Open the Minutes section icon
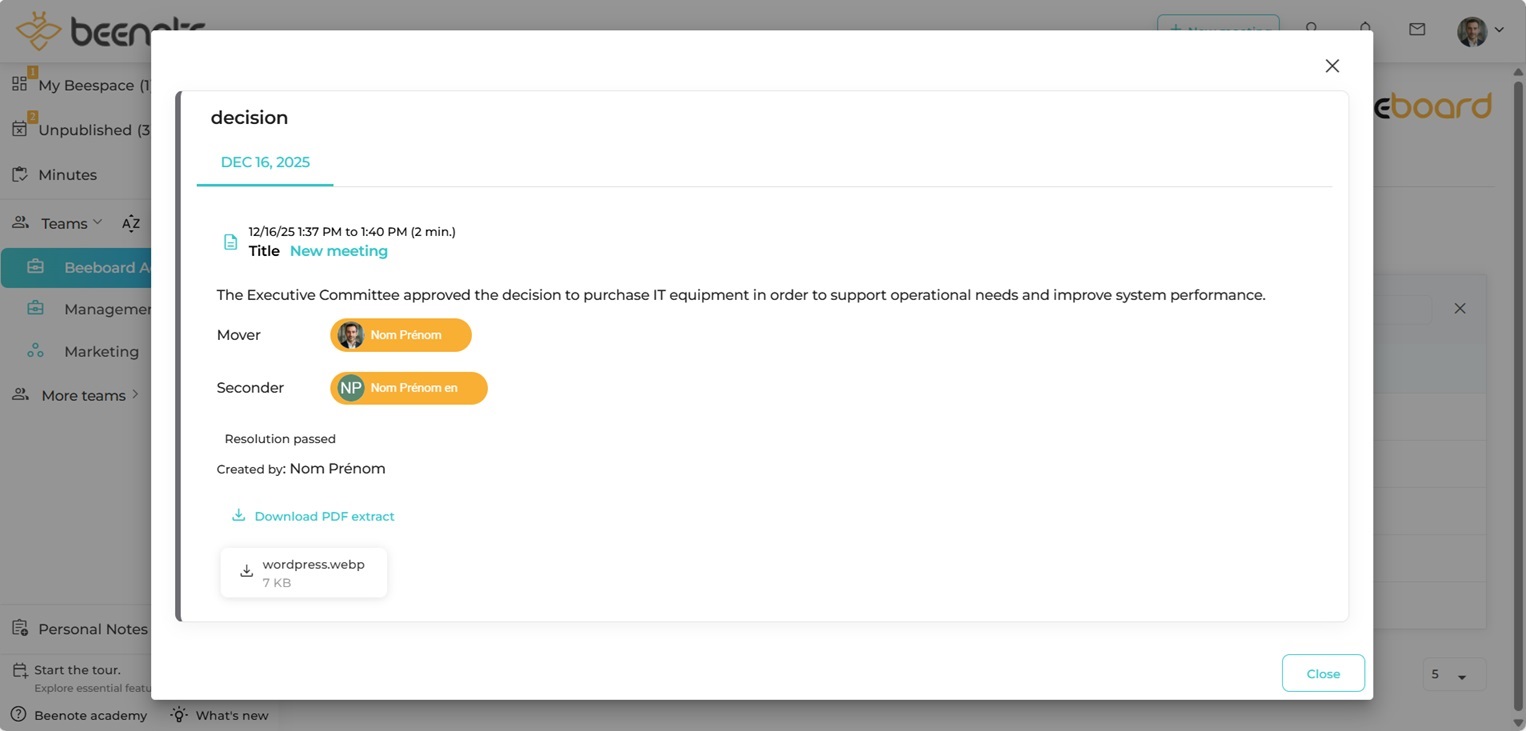Viewport: 1526px width, 731px height. (x=19, y=174)
